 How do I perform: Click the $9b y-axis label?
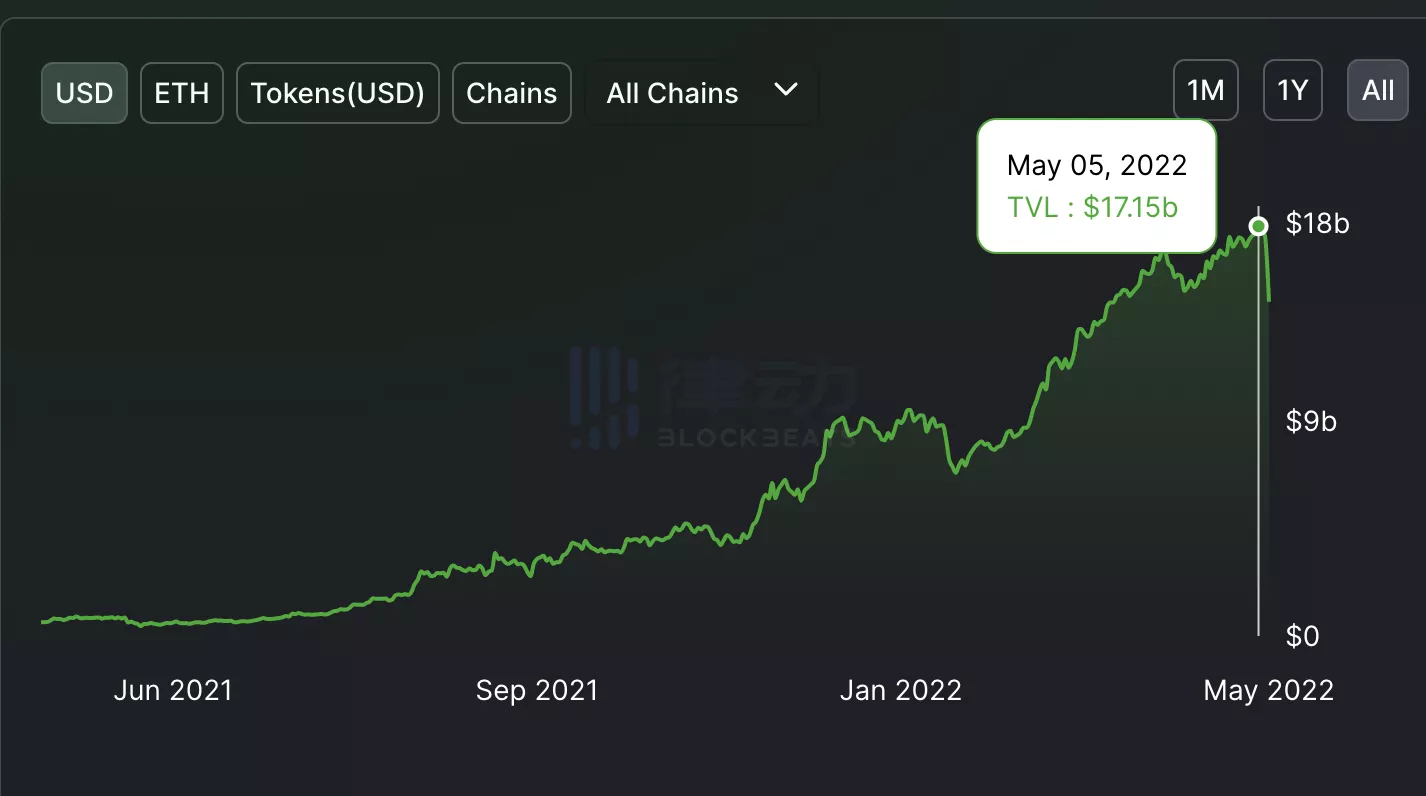[1310, 421]
